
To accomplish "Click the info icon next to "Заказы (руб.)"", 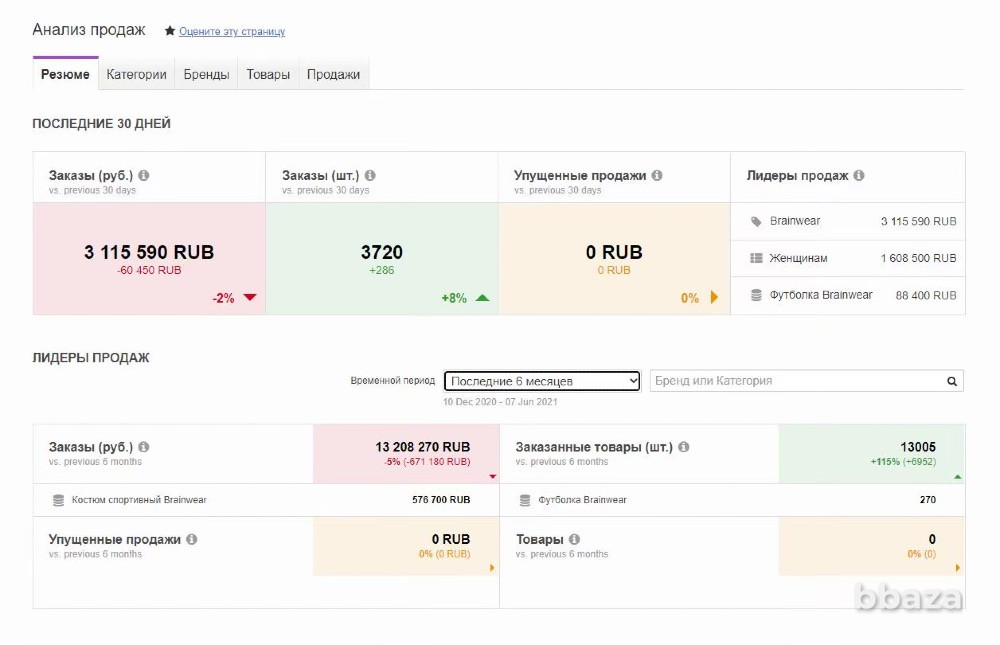I will pos(143,175).
